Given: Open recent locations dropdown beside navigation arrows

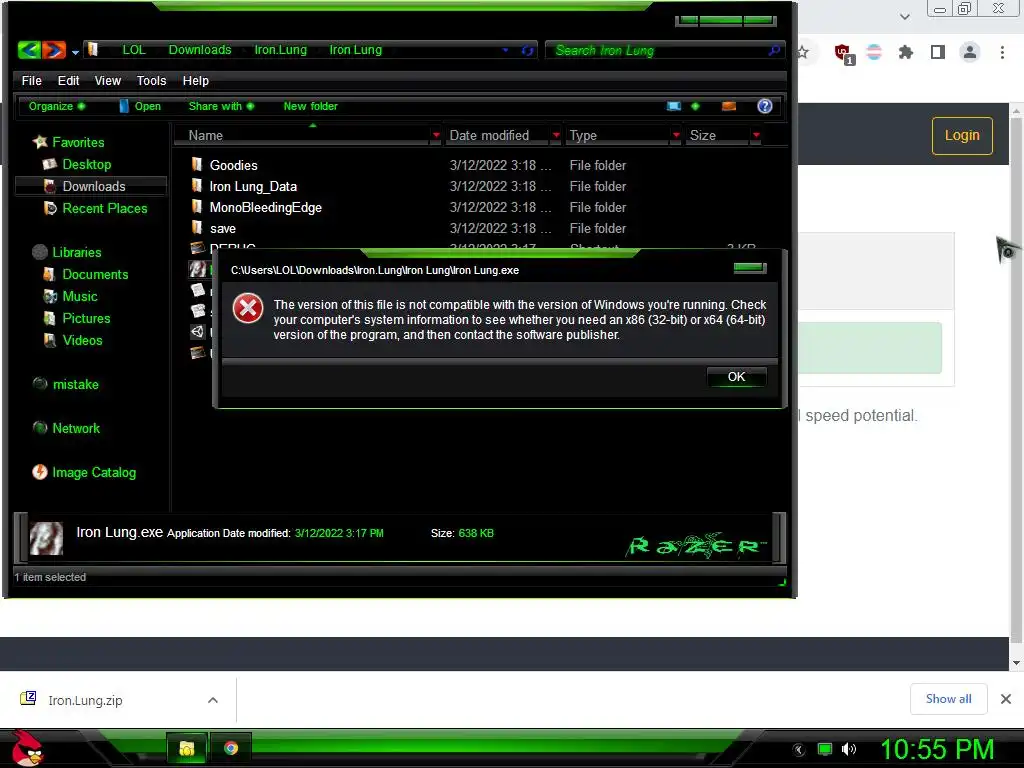Looking at the screenshot, I should click(75, 52).
